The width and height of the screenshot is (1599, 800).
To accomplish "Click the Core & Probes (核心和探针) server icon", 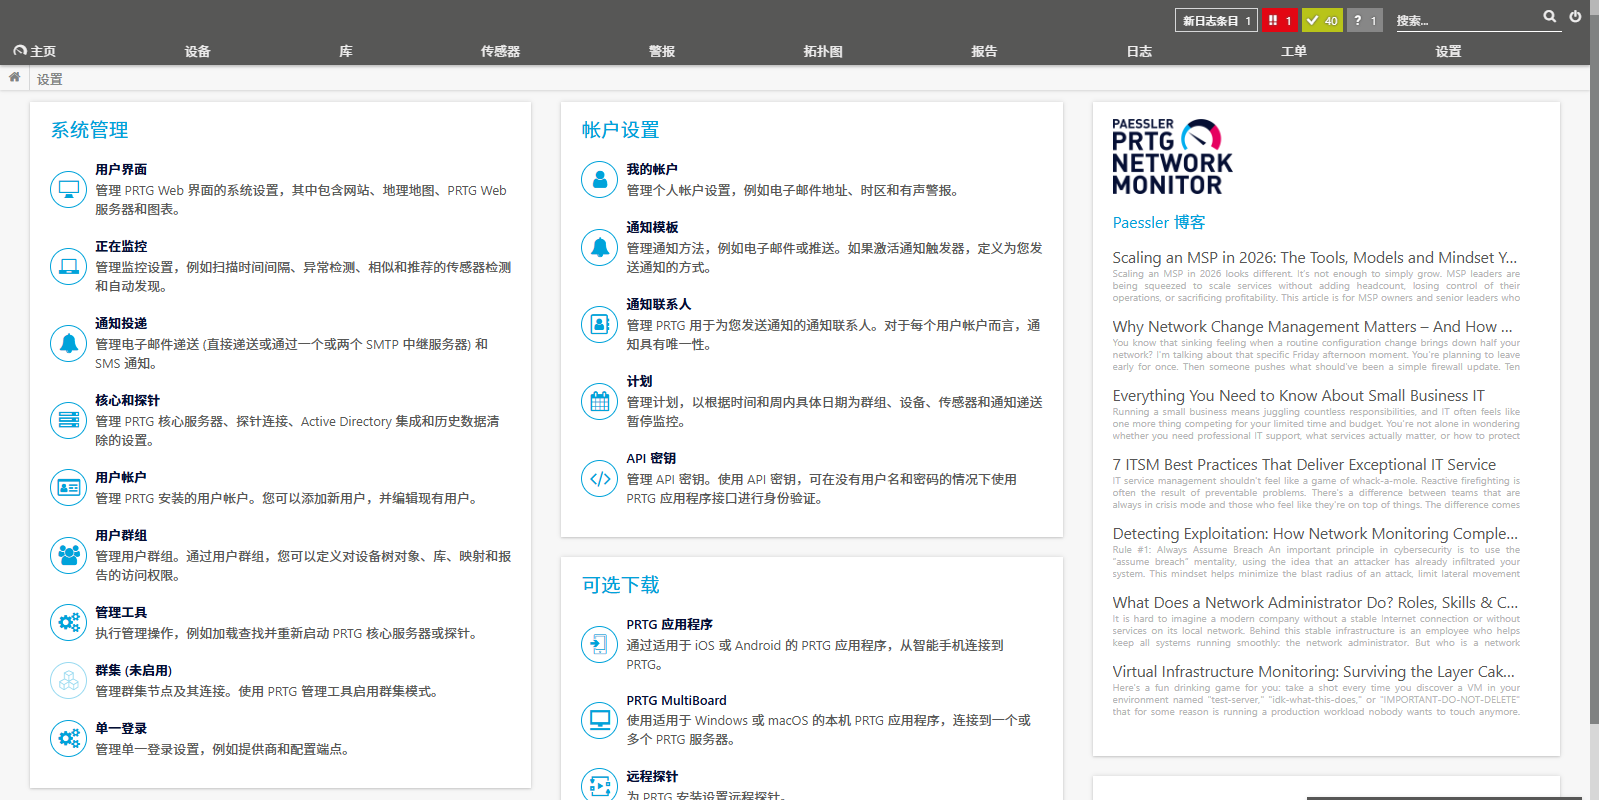I will (x=68, y=420).
